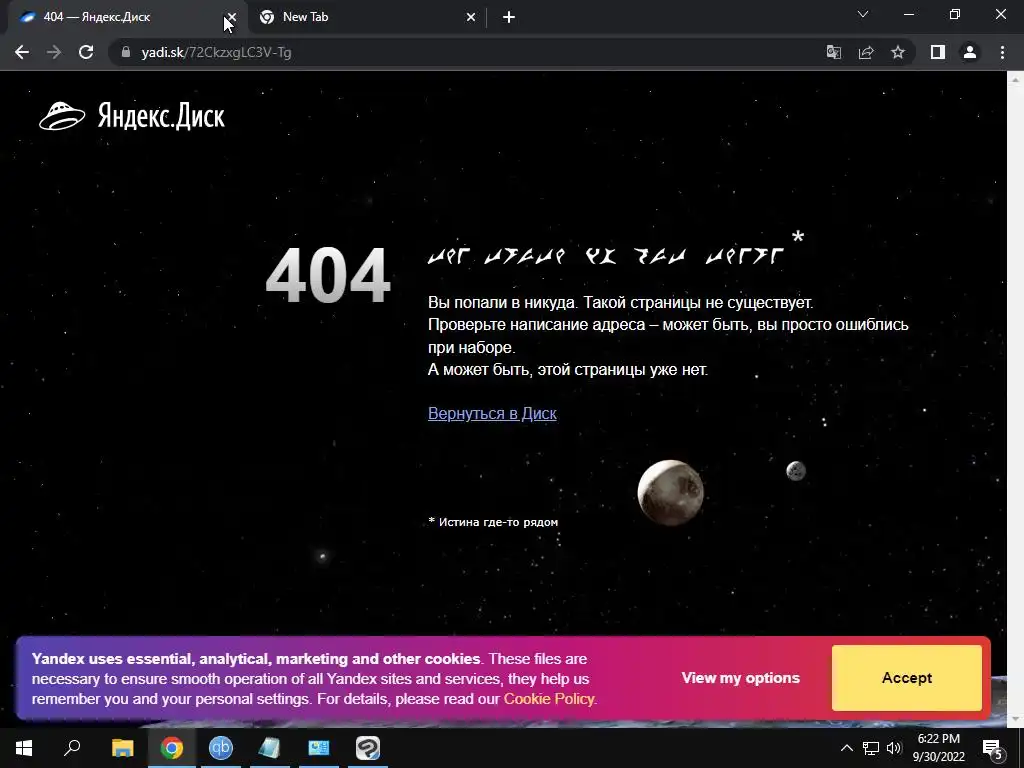Open File Explorer from taskbar
The width and height of the screenshot is (1024, 768).
tap(122, 748)
